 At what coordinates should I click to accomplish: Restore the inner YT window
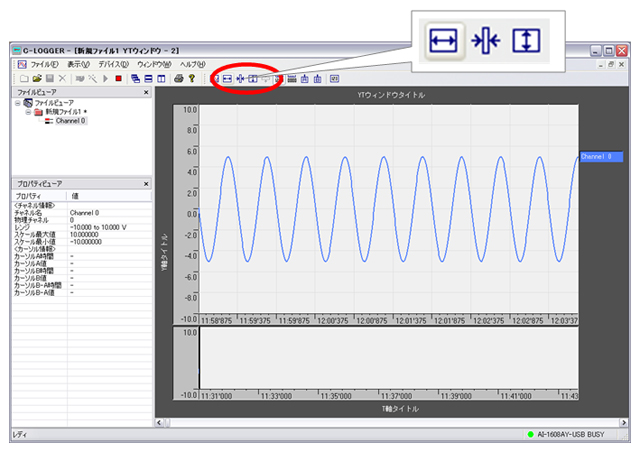coord(611,65)
